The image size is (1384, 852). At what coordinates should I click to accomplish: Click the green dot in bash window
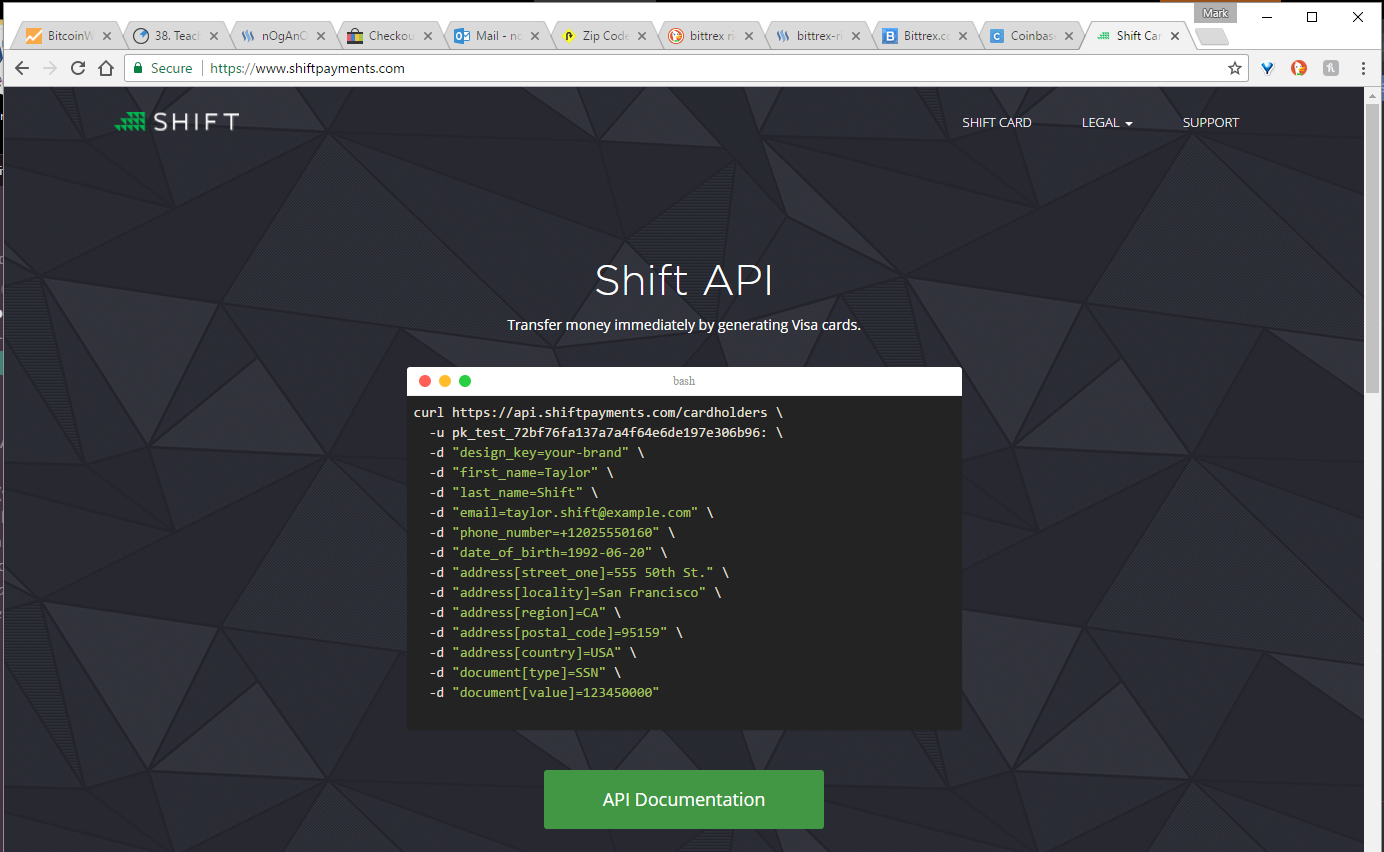tap(465, 381)
